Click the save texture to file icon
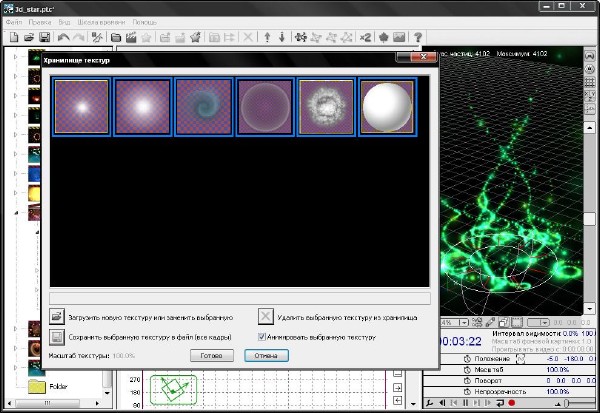The height and width of the screenshot is (413, 600). 56,338
